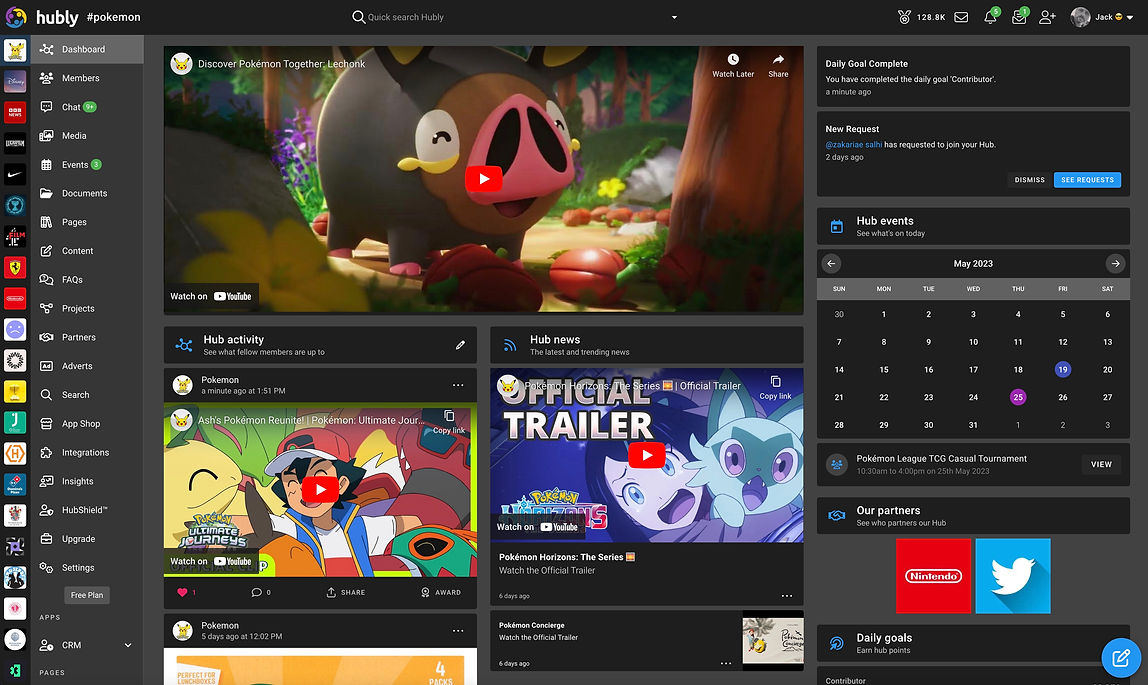Click the add member icon in header
This screenshot has width=1148, height=685.
tap(1047, 17)
